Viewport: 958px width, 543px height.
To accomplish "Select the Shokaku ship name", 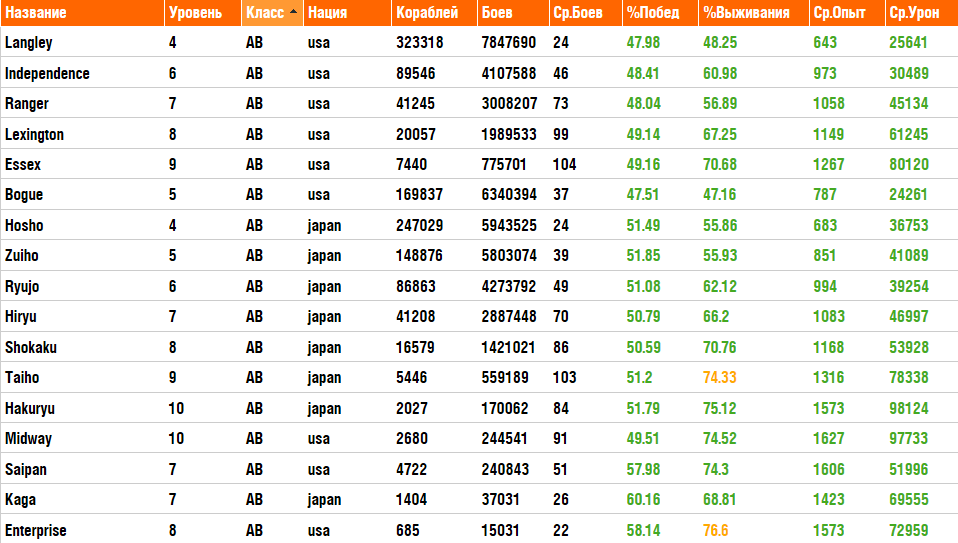I will 31,348.
